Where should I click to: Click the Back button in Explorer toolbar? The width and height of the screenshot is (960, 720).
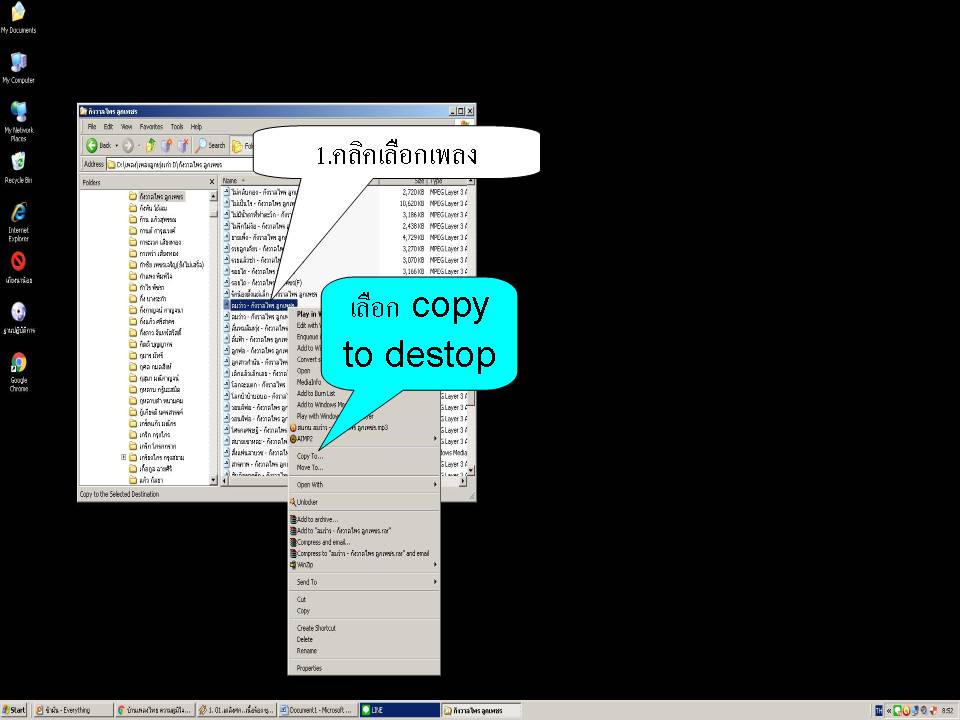pos(99,145)
